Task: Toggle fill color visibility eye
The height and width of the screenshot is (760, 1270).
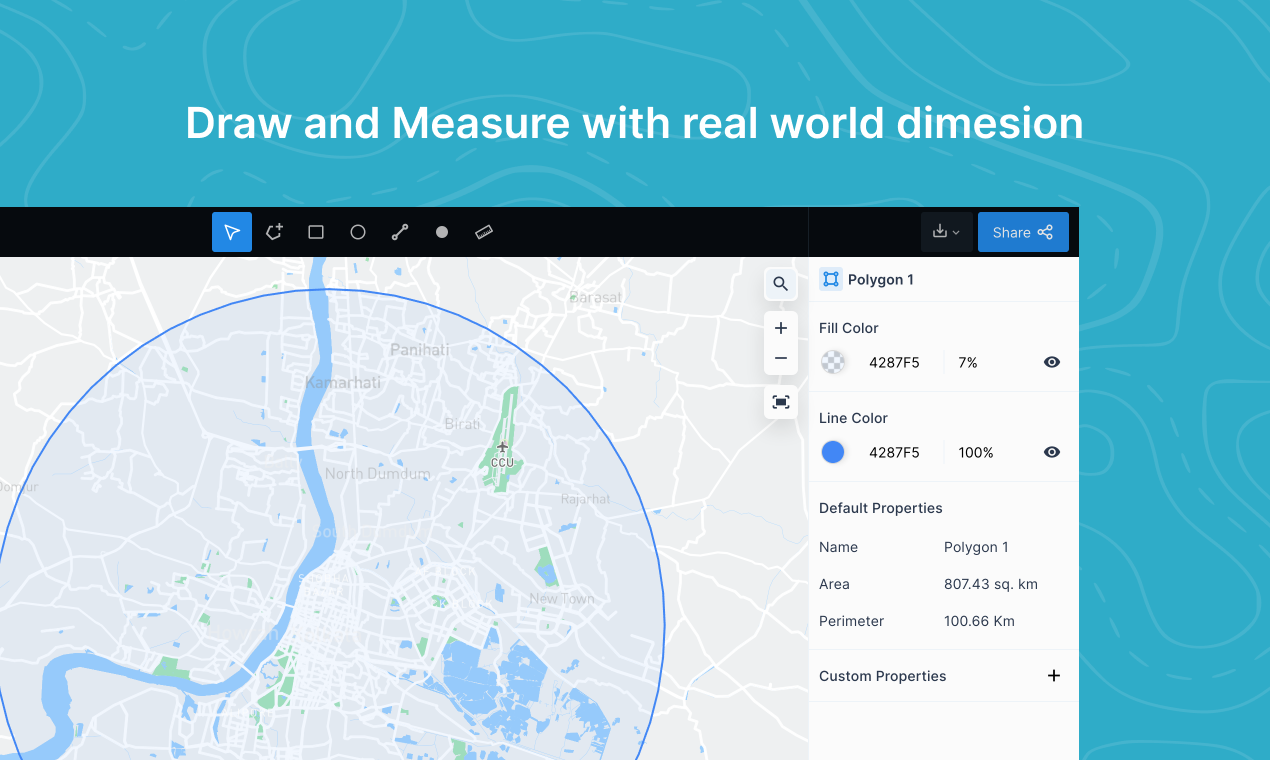Action: (x=1052, y=362)
